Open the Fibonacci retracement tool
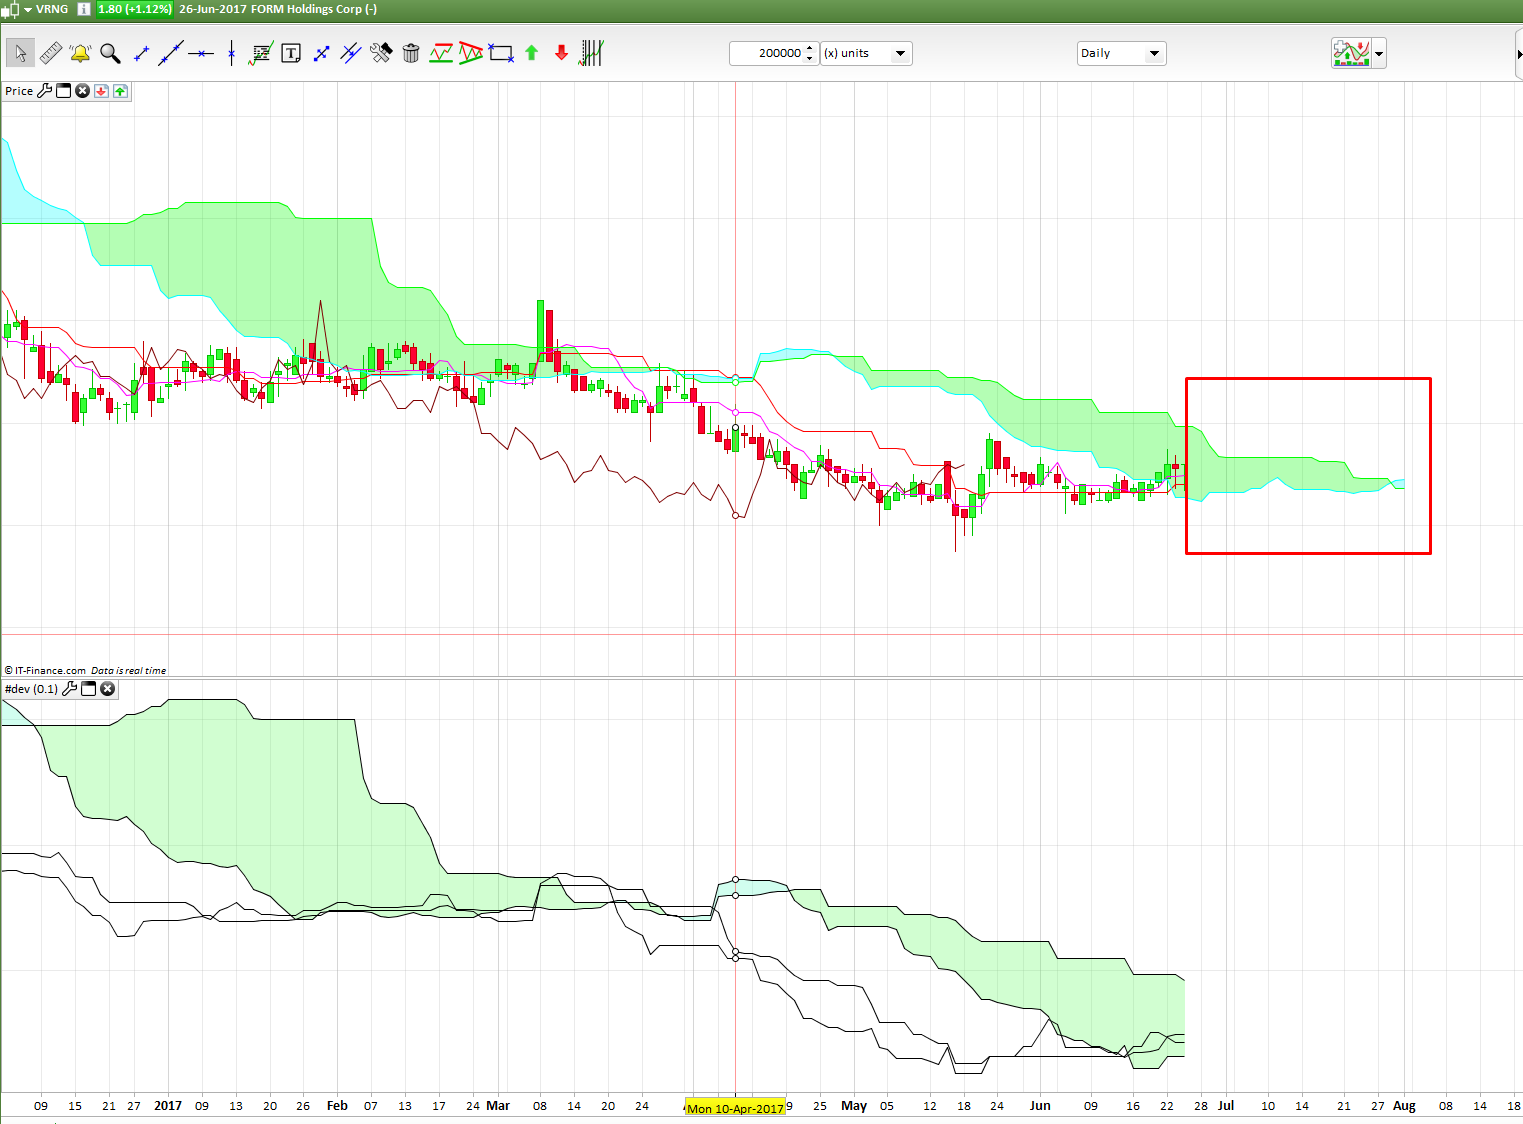This screenshot has height=1124, width=1523. 261,53
